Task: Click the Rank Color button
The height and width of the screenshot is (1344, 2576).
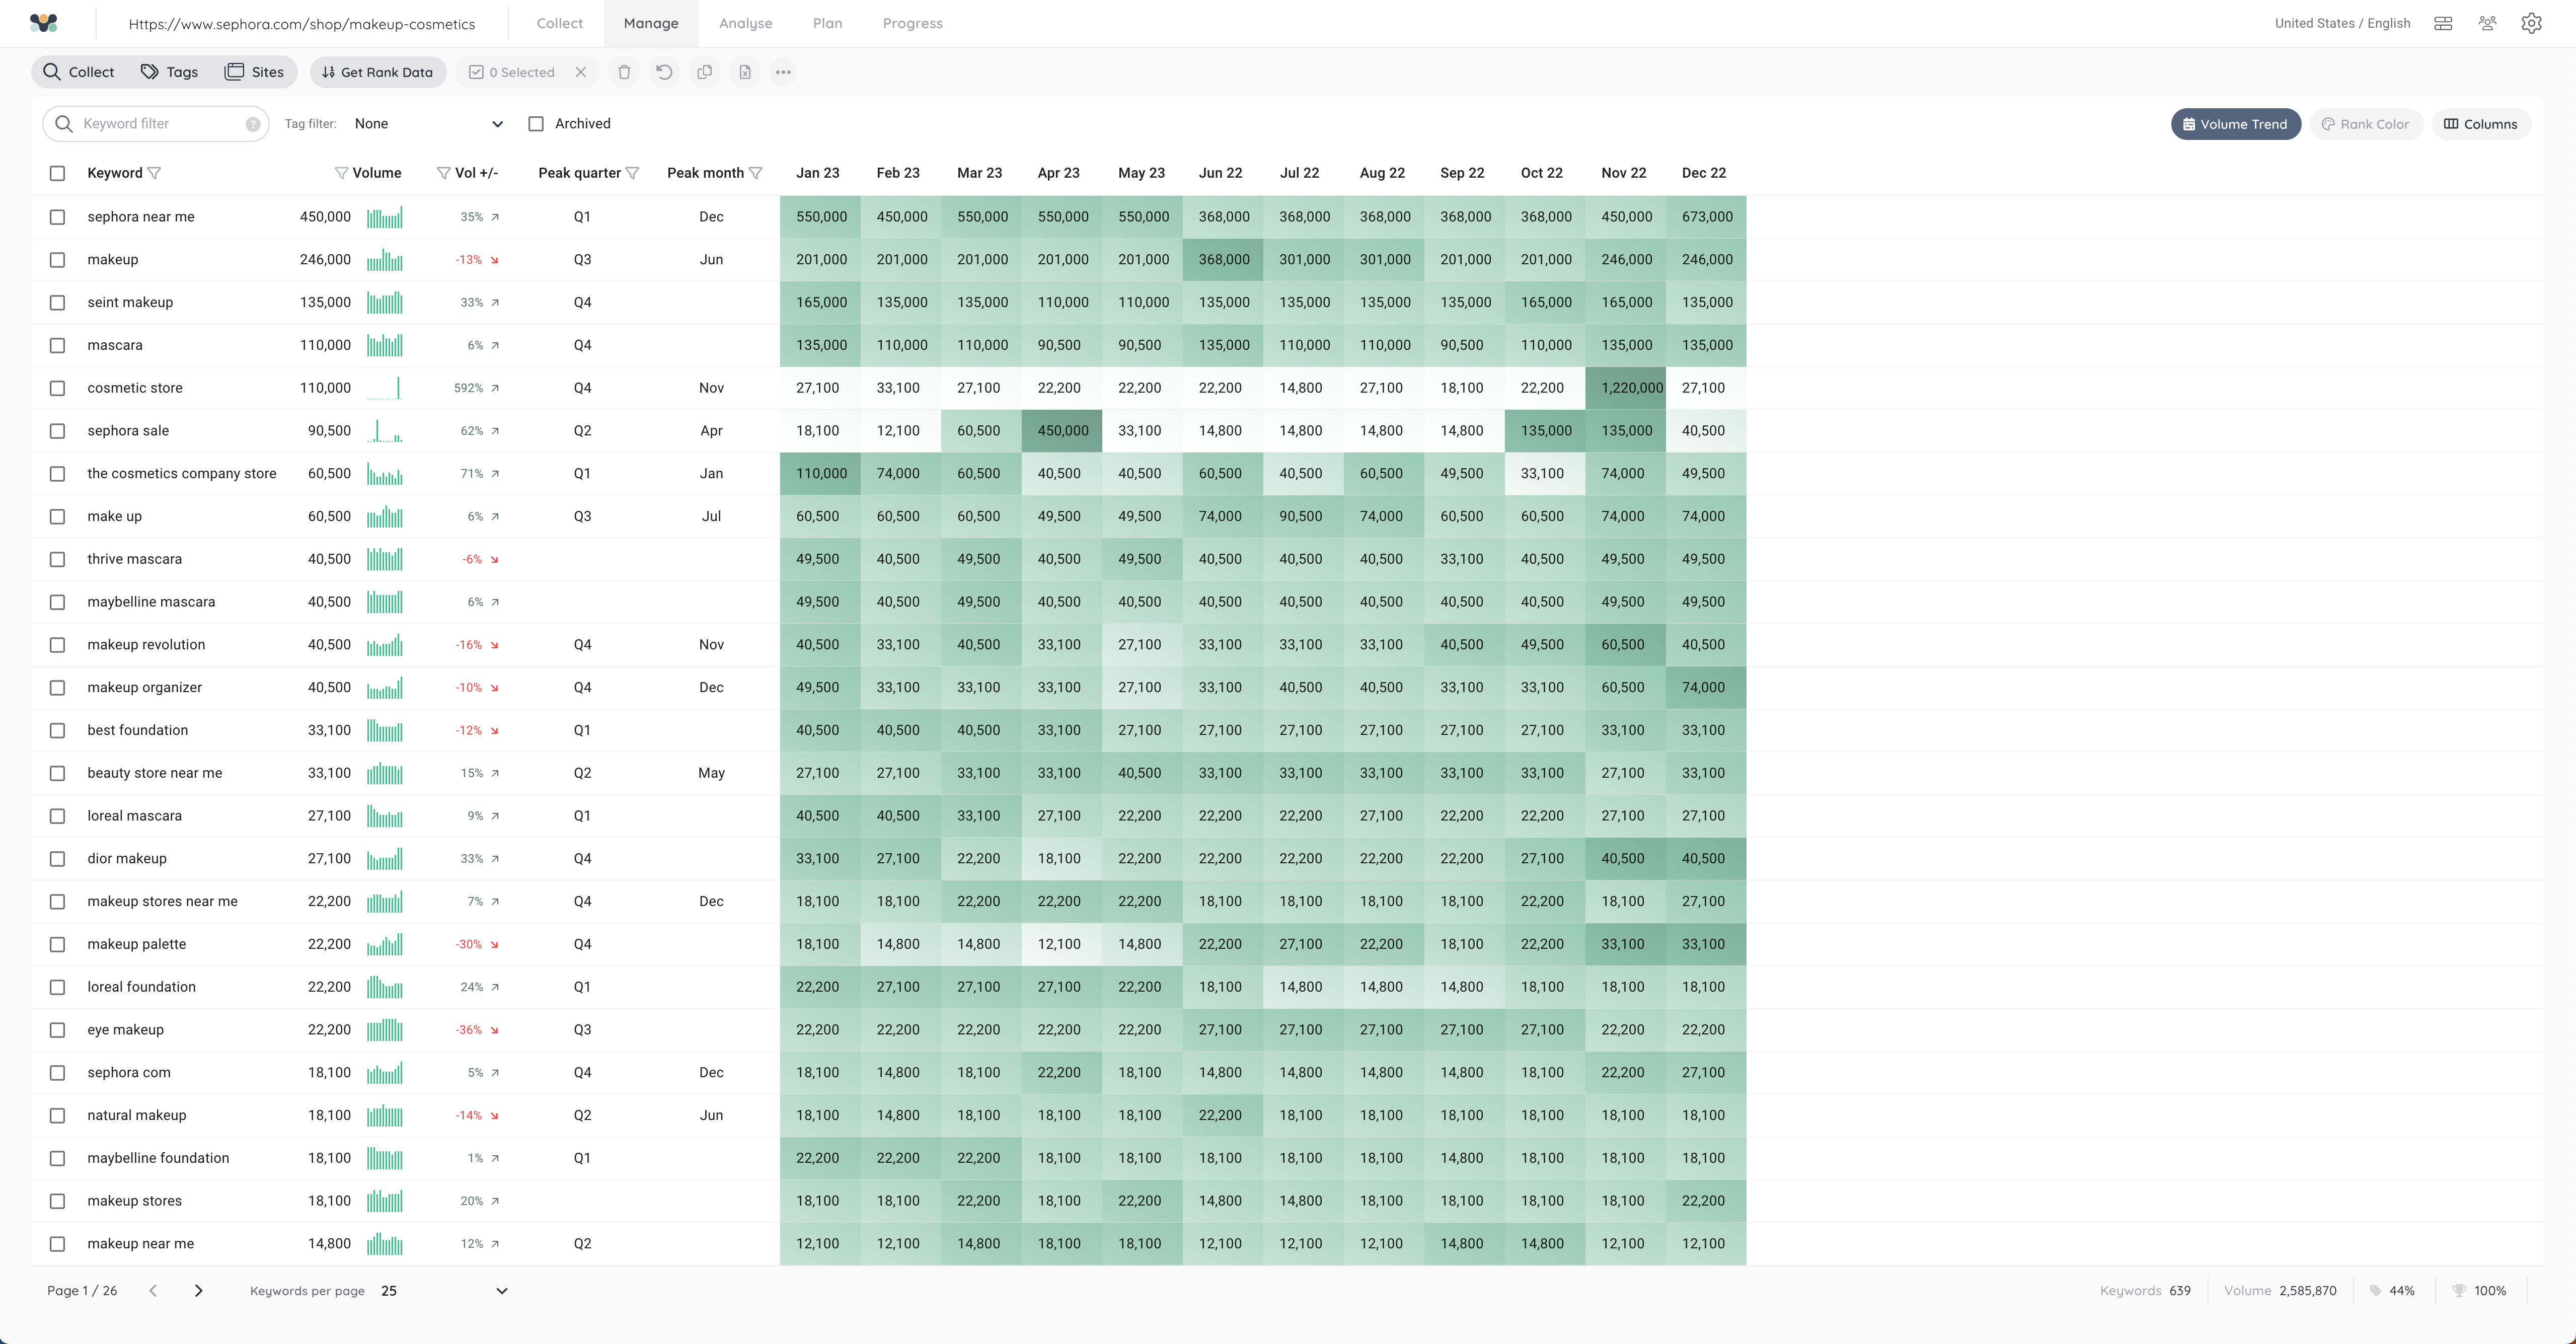Action: pos(2365,124)
